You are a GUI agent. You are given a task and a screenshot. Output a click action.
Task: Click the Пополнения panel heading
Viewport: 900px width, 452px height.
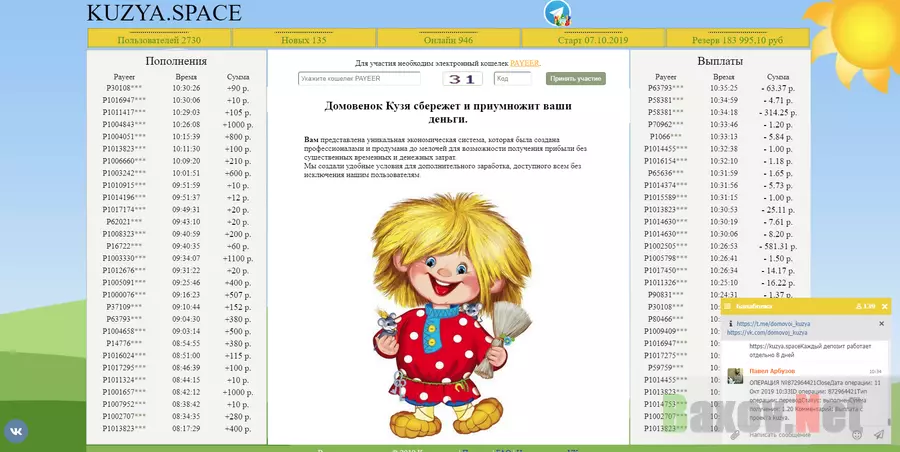pyautogui.click(x=176, y=61)
